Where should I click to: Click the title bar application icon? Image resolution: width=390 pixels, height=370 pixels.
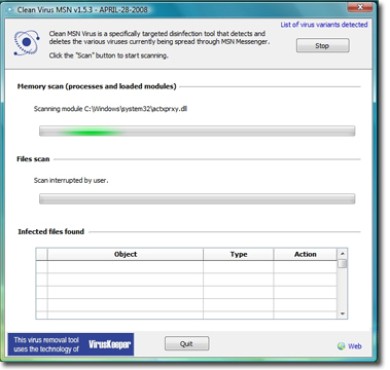(x=10, y=10)
